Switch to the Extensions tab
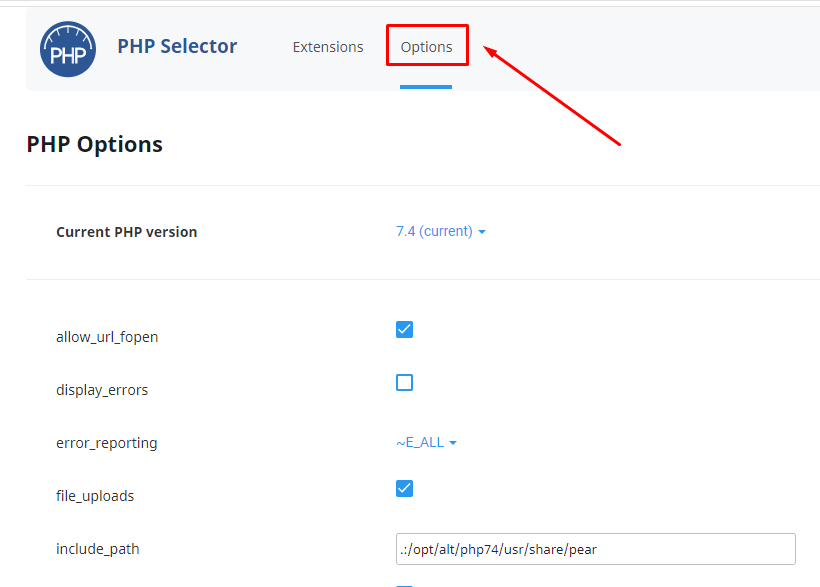820x587 pixels. 328,46
